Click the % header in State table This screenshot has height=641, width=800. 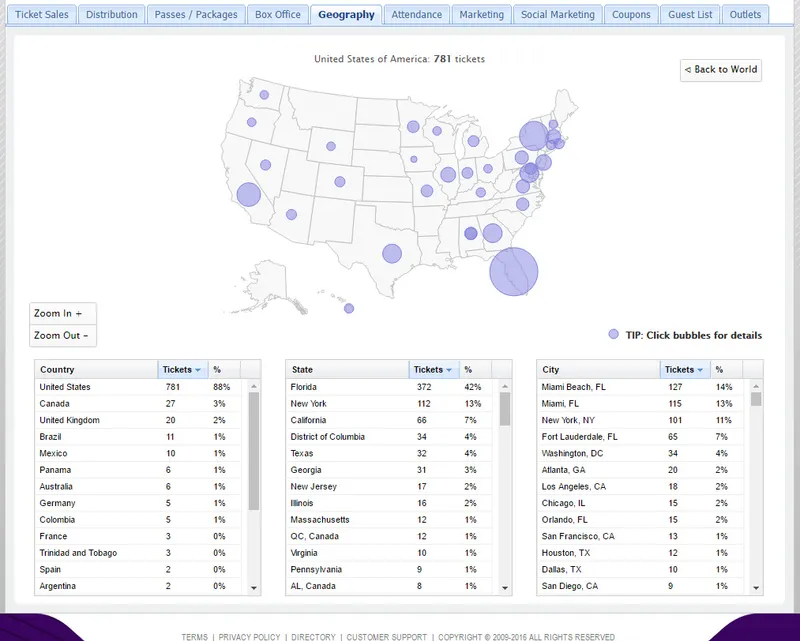(475, 369)
